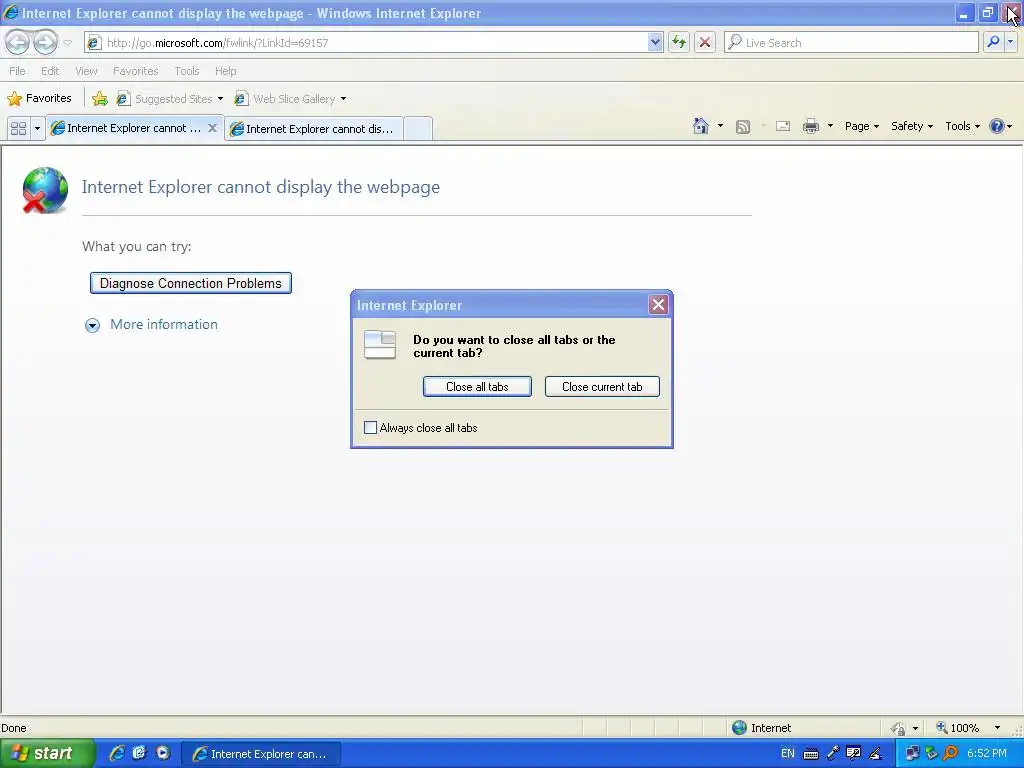The image size is (1024, 768).
Task: Click the Search magnifier button
Action: click(x=993, y=42)
